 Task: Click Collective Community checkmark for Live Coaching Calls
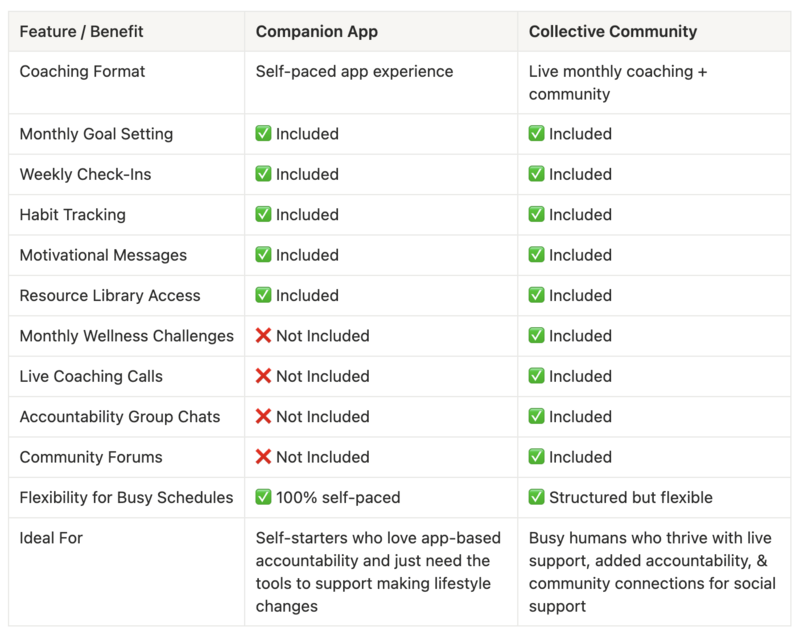537,376
